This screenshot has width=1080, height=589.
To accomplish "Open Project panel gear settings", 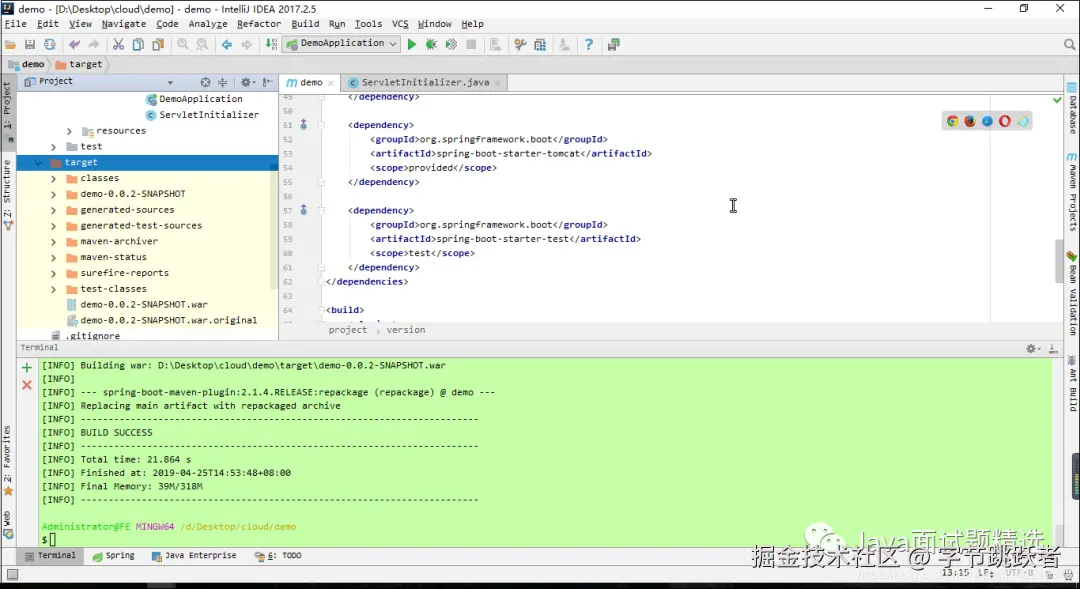I will pos(247,82).
